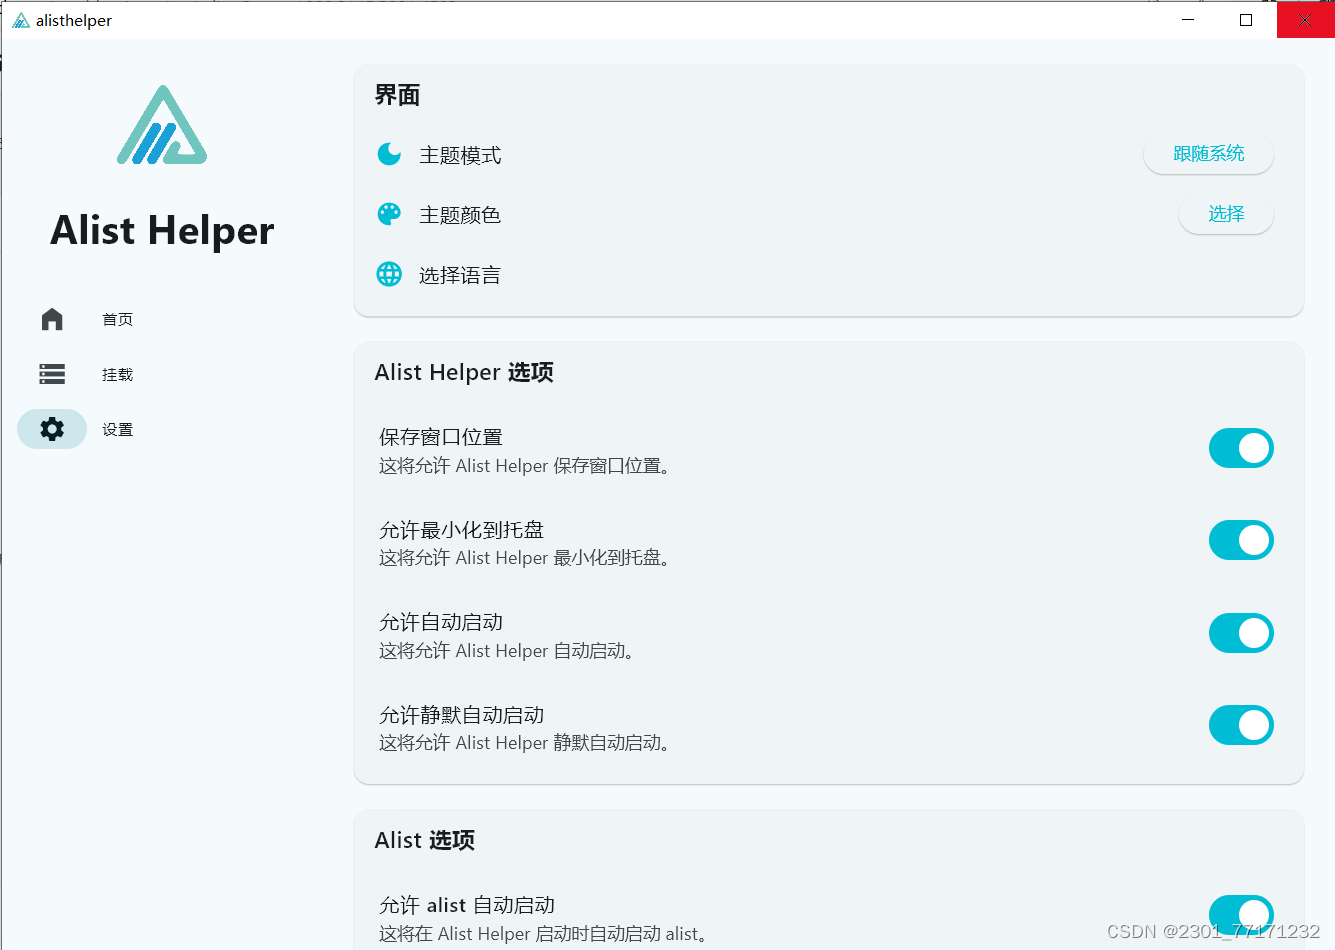The height and width of the screenshot is (950, 1335).
Task: Open the 跟随系统 theme mode selector
Action: click(1208, 154)
